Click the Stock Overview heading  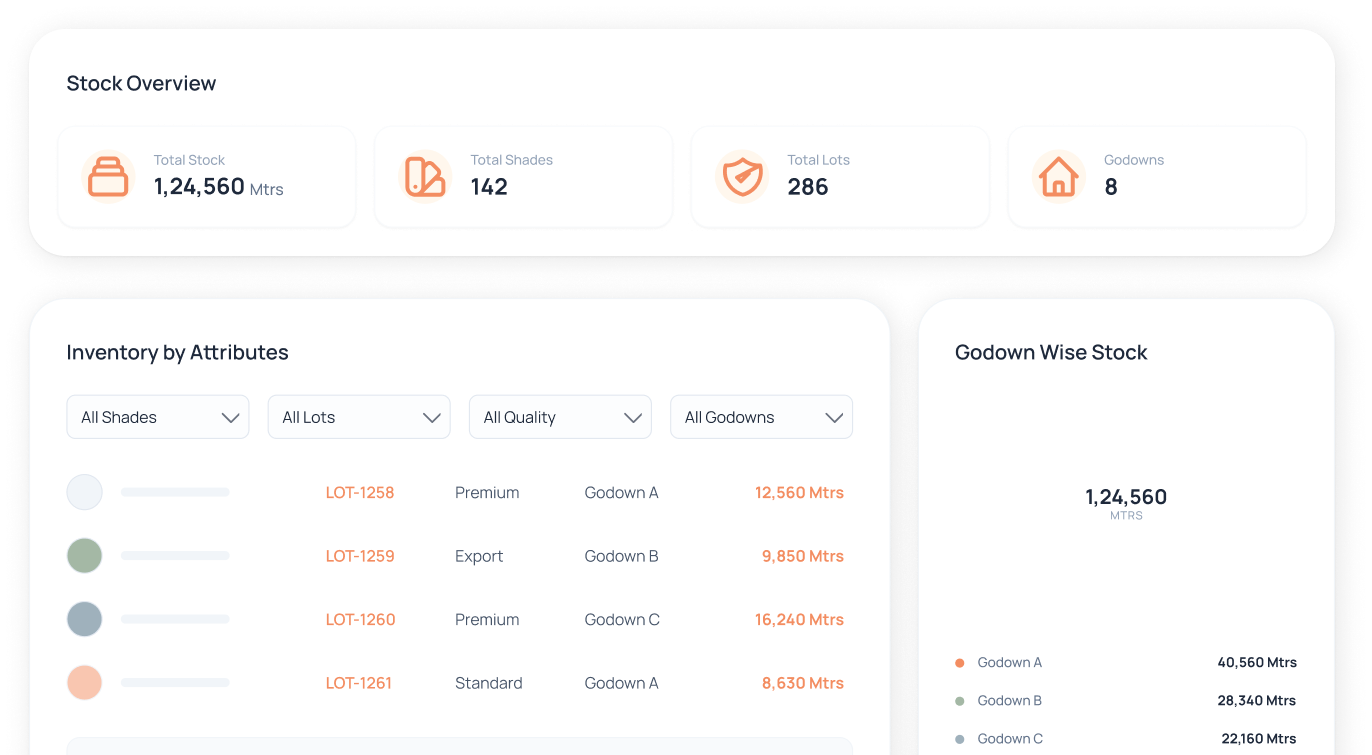[141, 83]
